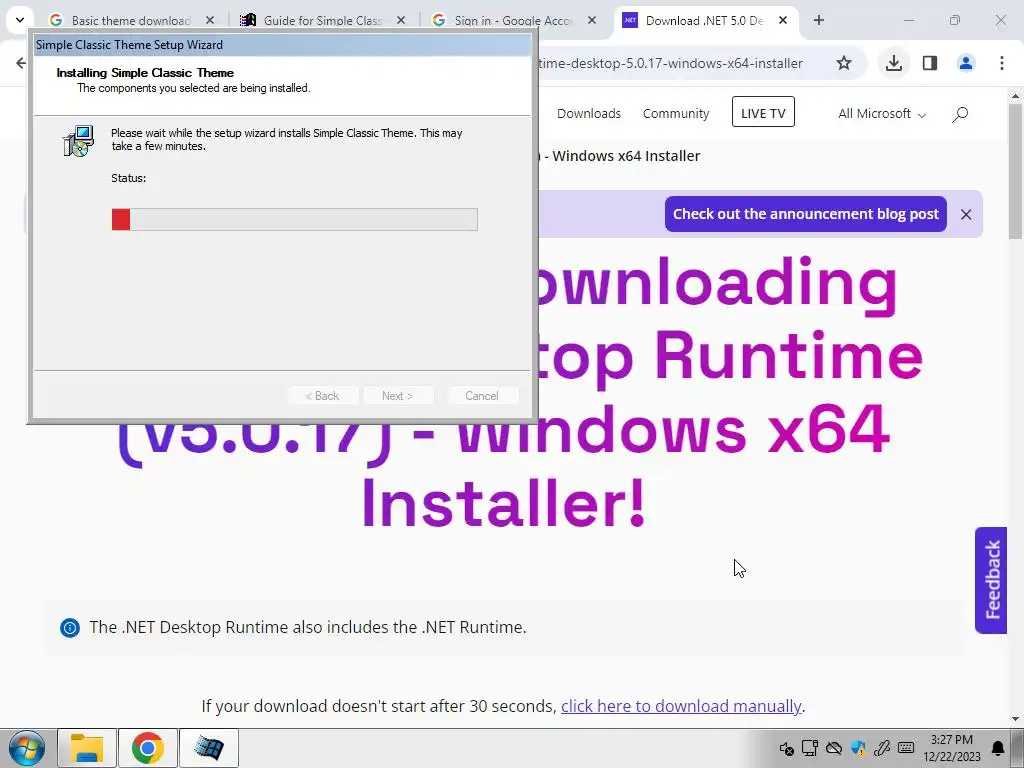
Task: Click the info icon beside .NET Runtime note
Action: pyautogui.click(x=70, y=628)
